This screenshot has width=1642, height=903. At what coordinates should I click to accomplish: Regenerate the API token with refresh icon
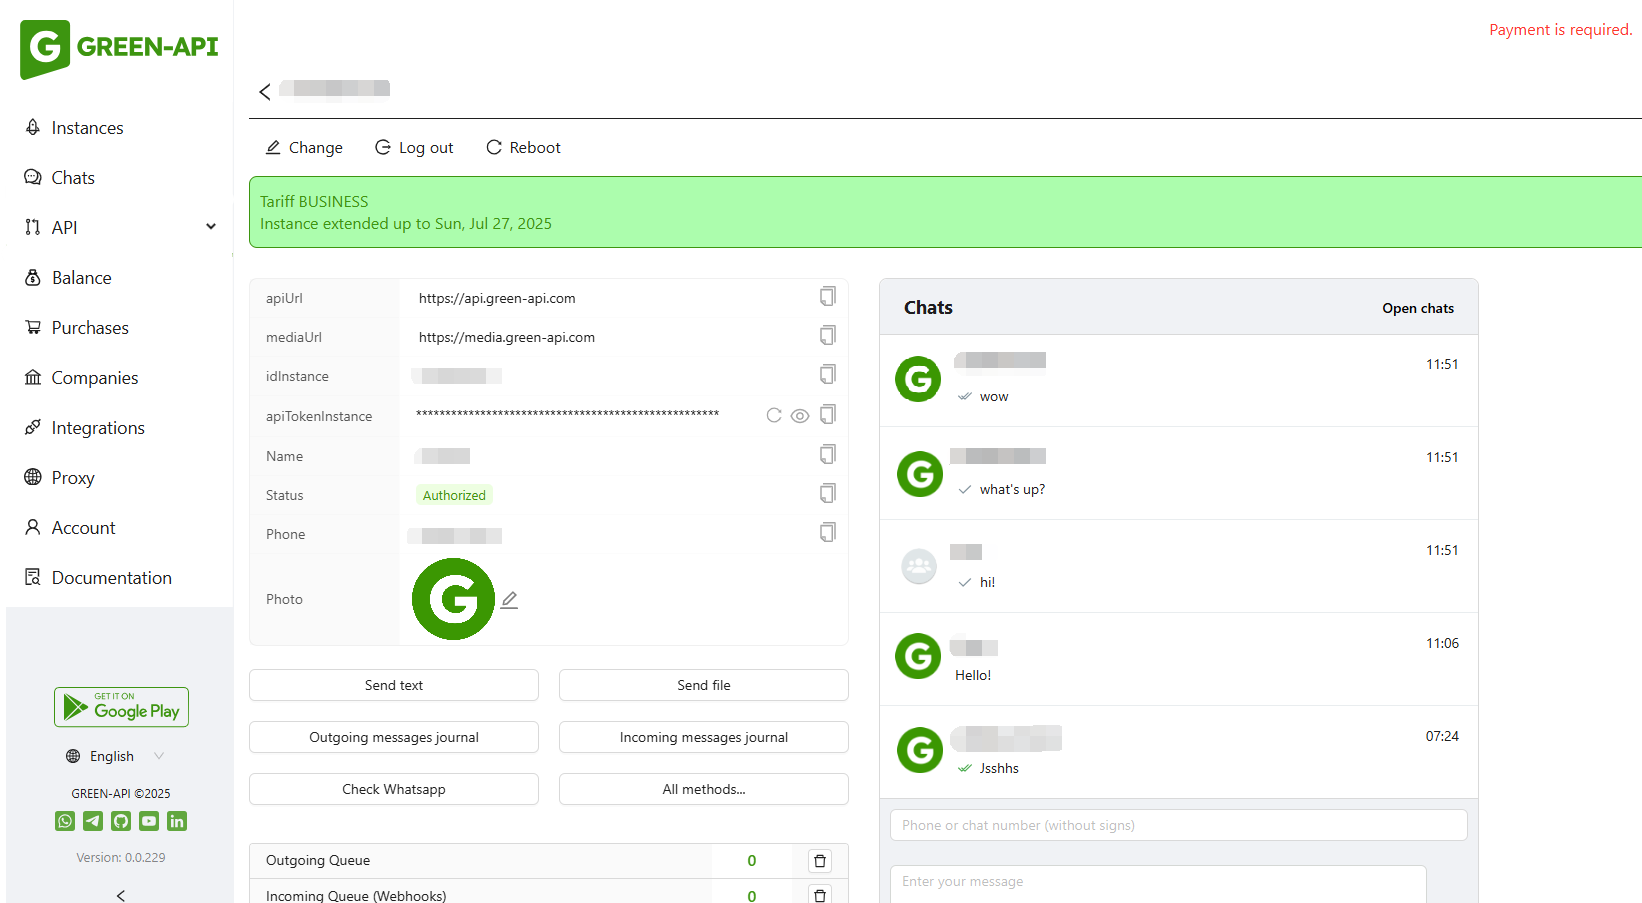[x=773, y=415]
